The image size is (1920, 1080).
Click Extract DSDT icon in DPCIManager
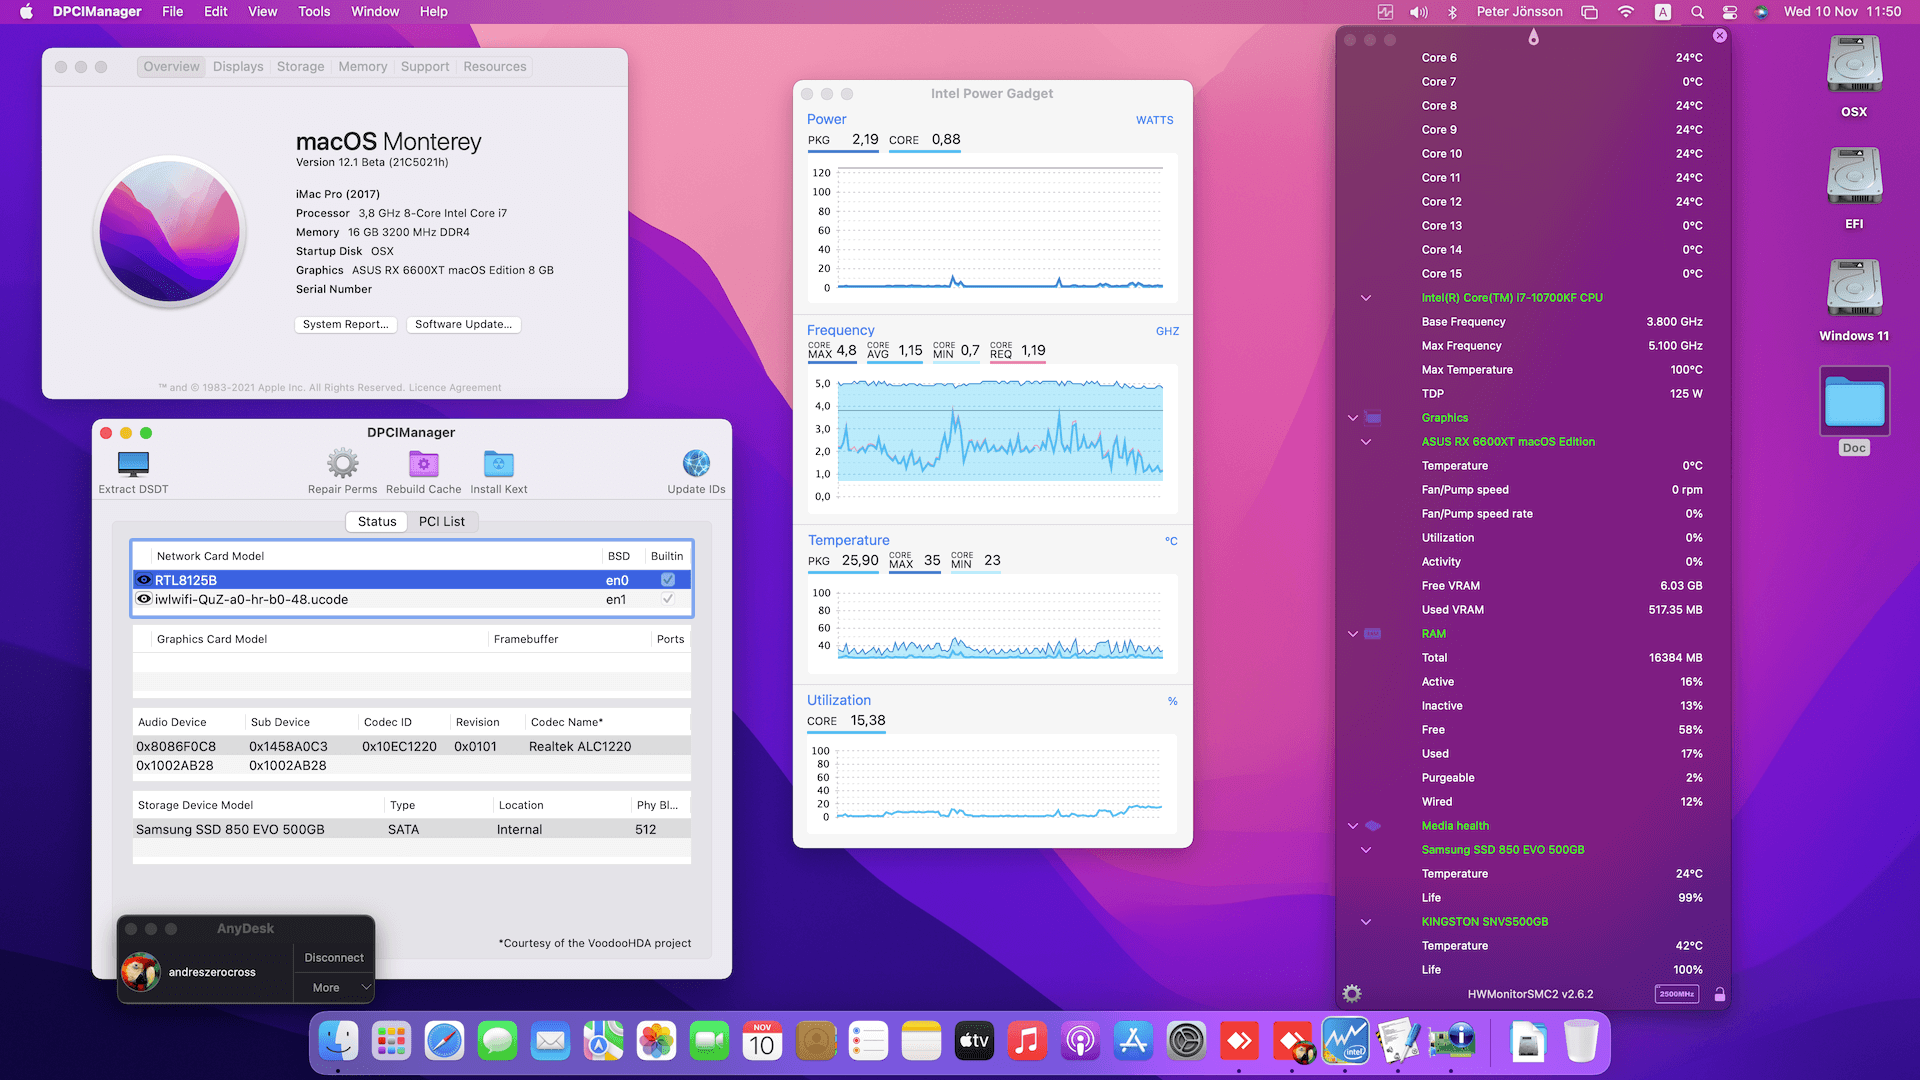coord(133,464)
